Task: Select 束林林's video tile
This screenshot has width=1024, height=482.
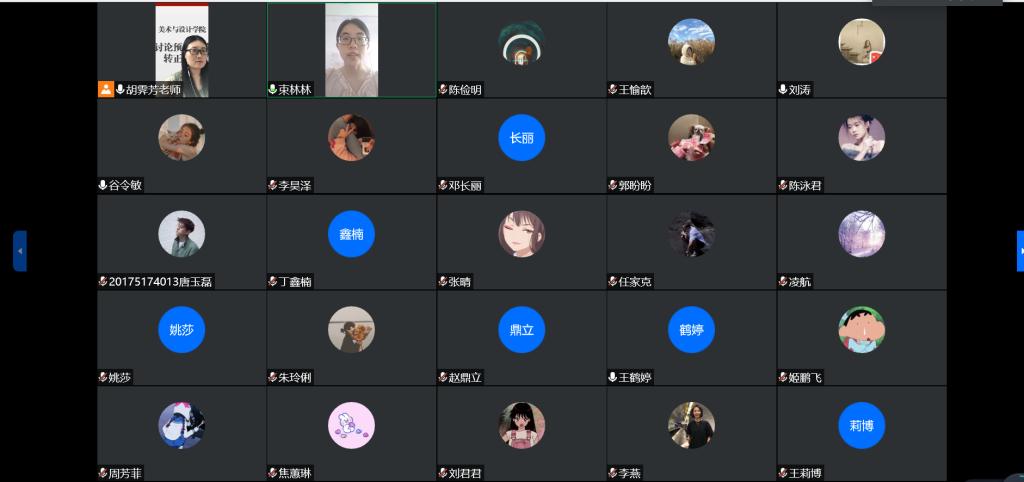Action: point(351,50)
